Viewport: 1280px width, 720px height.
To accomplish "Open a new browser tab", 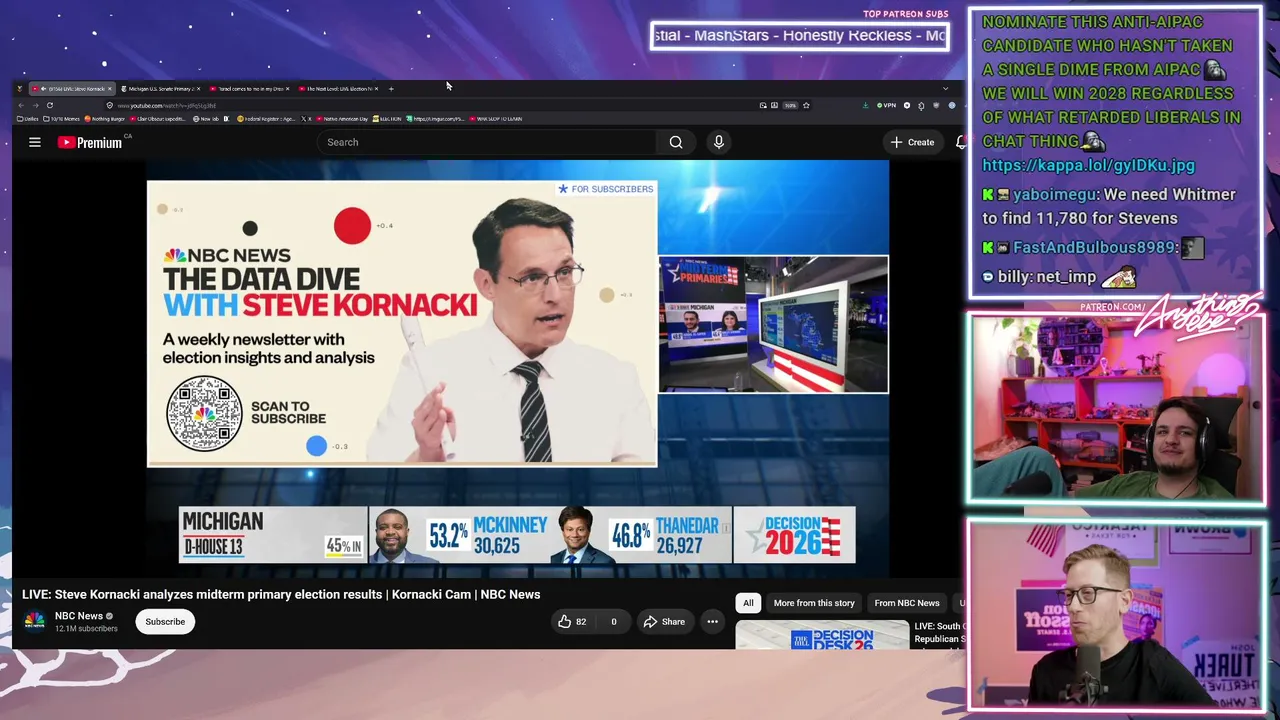I will pyautogui.click(x=391, y=89).
